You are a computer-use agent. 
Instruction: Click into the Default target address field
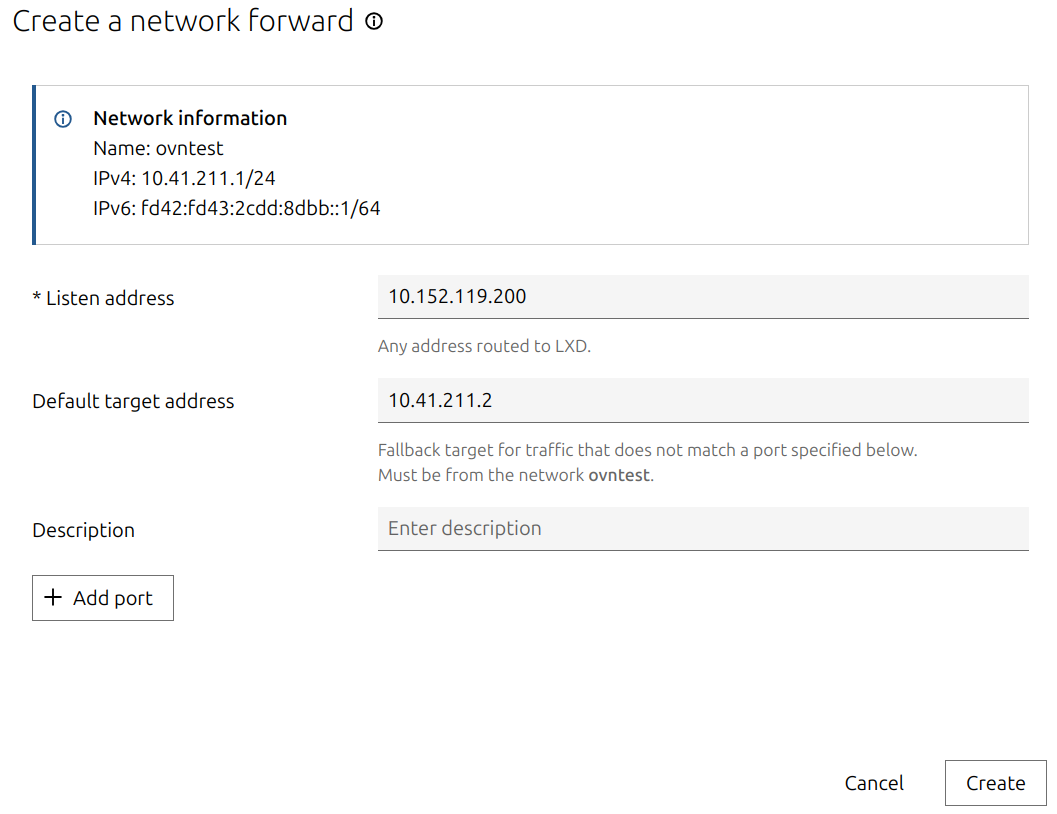702,400
